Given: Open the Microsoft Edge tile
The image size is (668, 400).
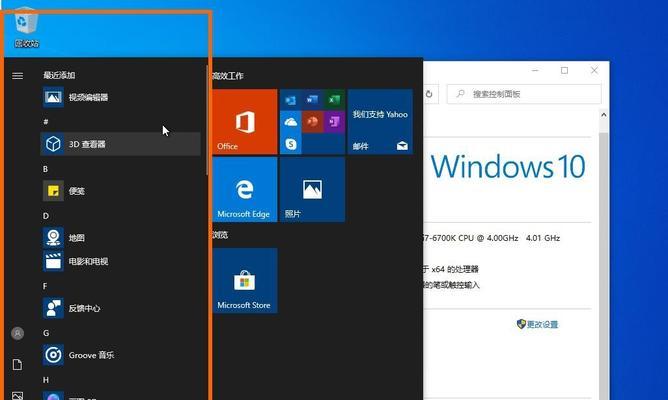Looking at the screenshot, I should [245, 190].
